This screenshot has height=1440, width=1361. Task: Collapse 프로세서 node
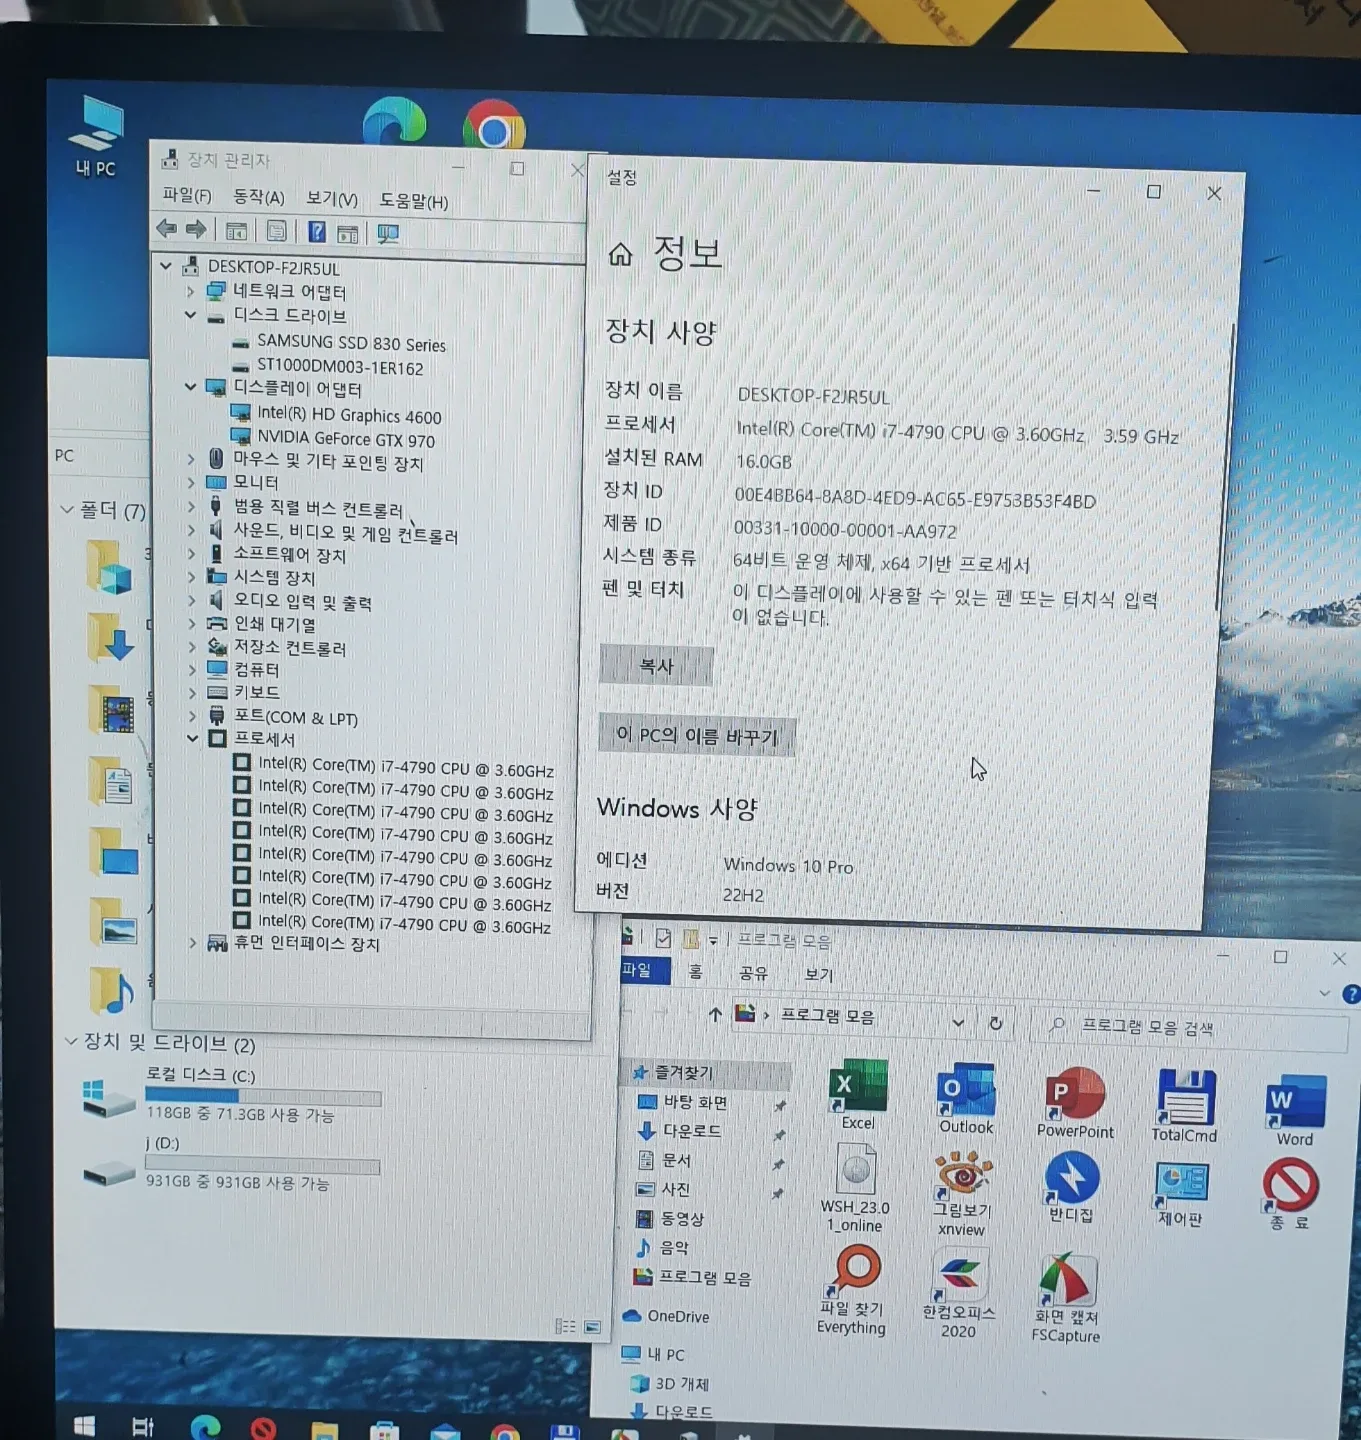click(x=192, y=738)
